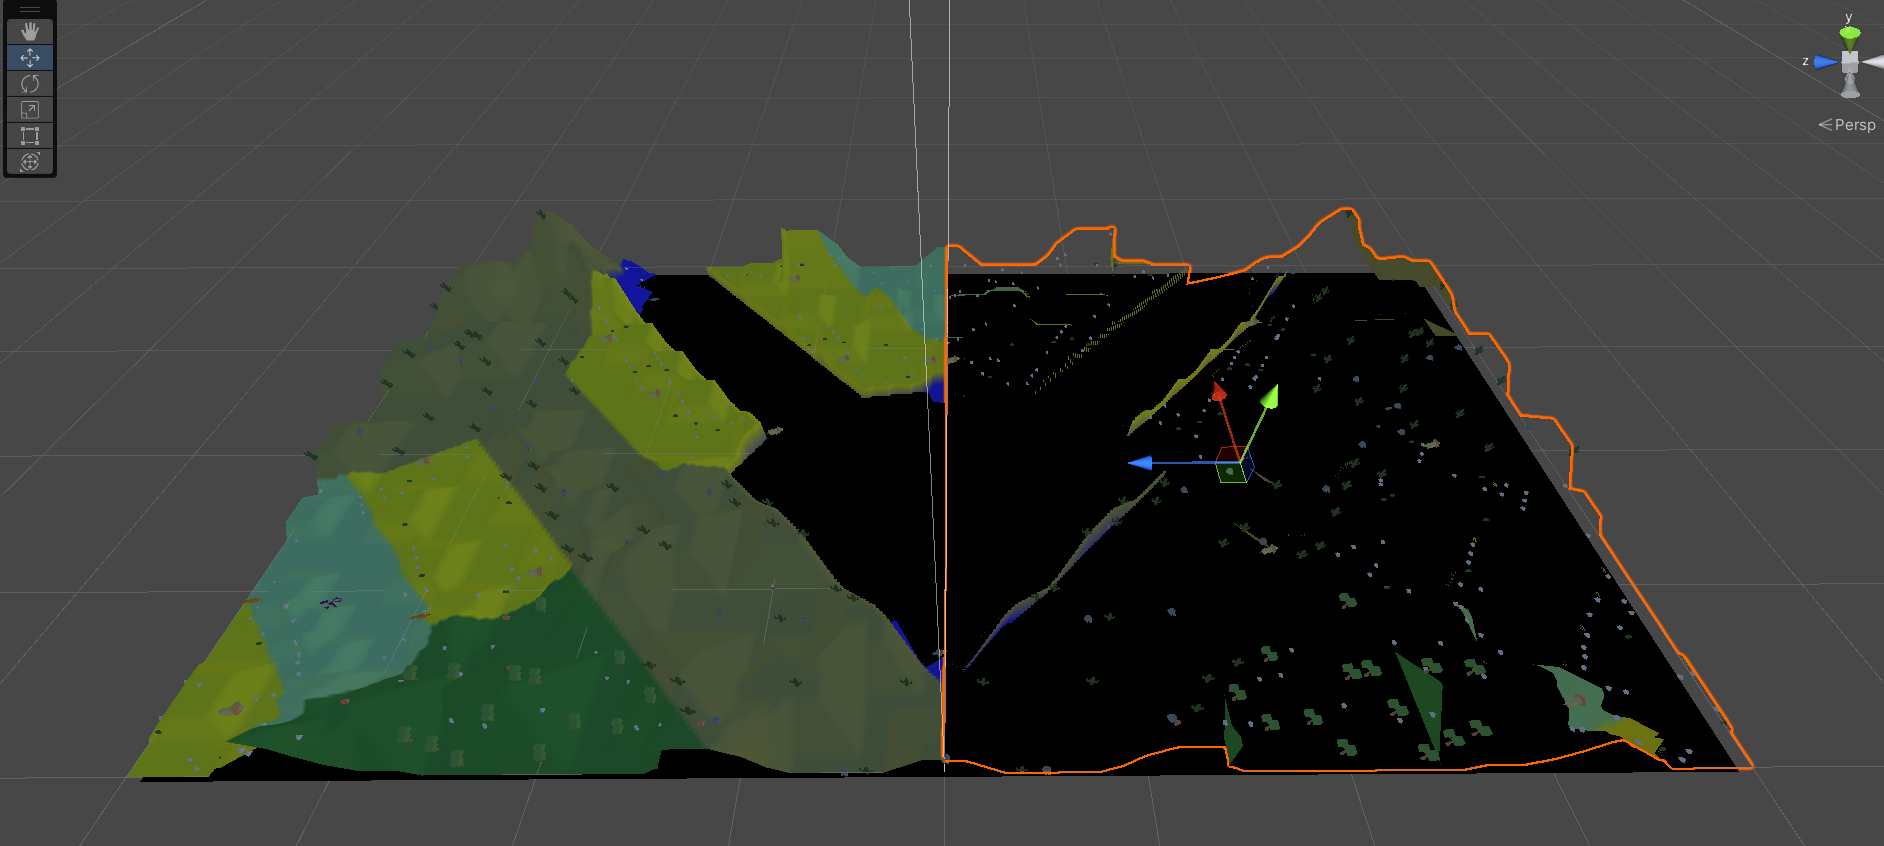Click the green arrow of move gizmo
The height and width of the screenshot is (846, 1884).
click(x=1269, y=397)
